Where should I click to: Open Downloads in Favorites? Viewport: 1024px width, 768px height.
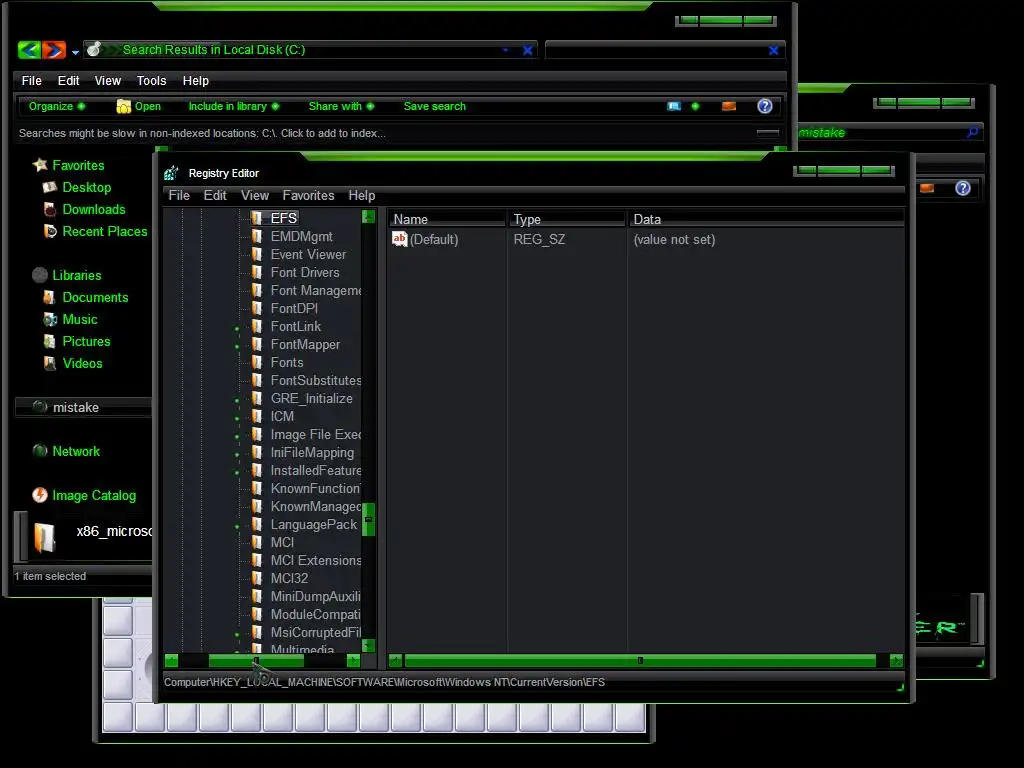click(x=93, y=210)
